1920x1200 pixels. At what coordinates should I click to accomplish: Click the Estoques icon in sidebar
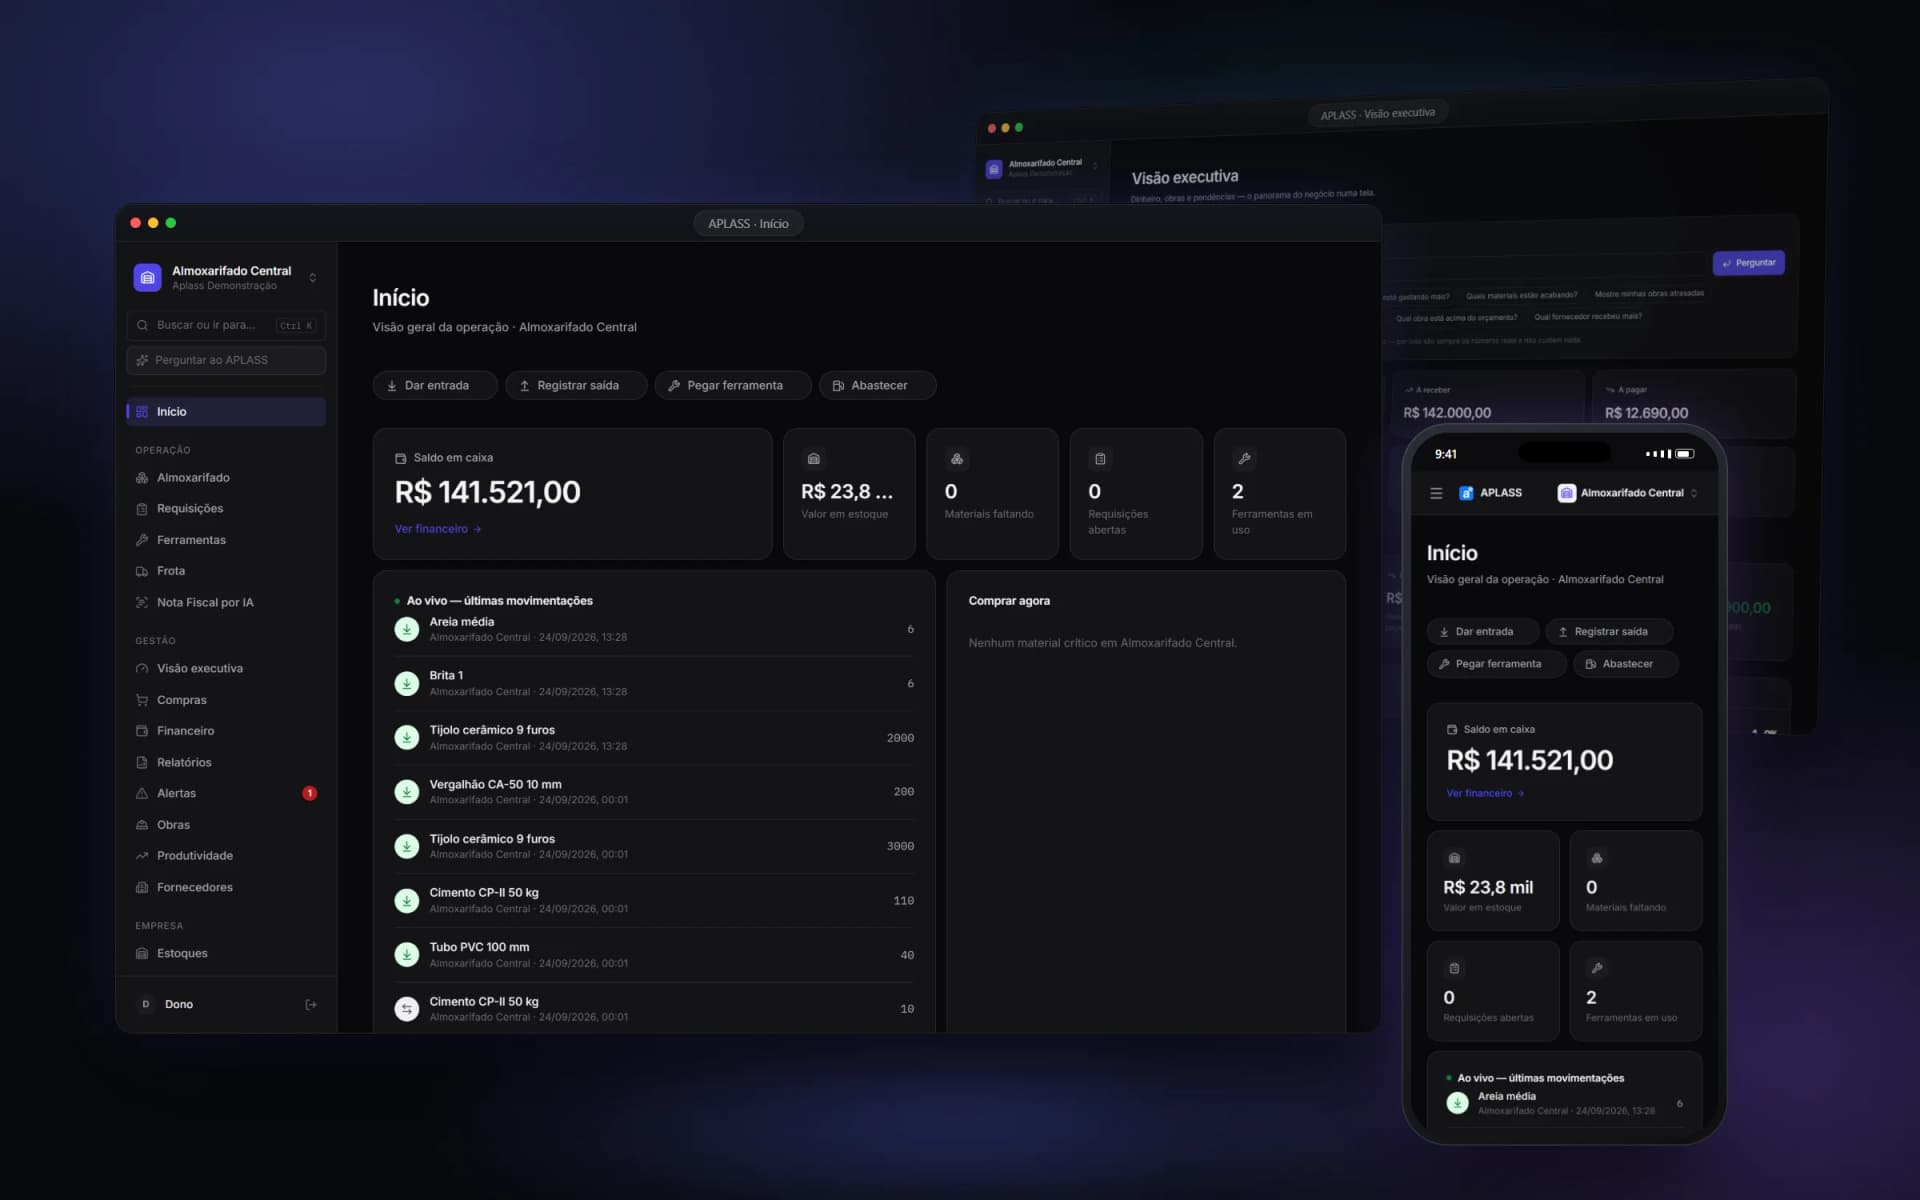click(x=142, y=954)
